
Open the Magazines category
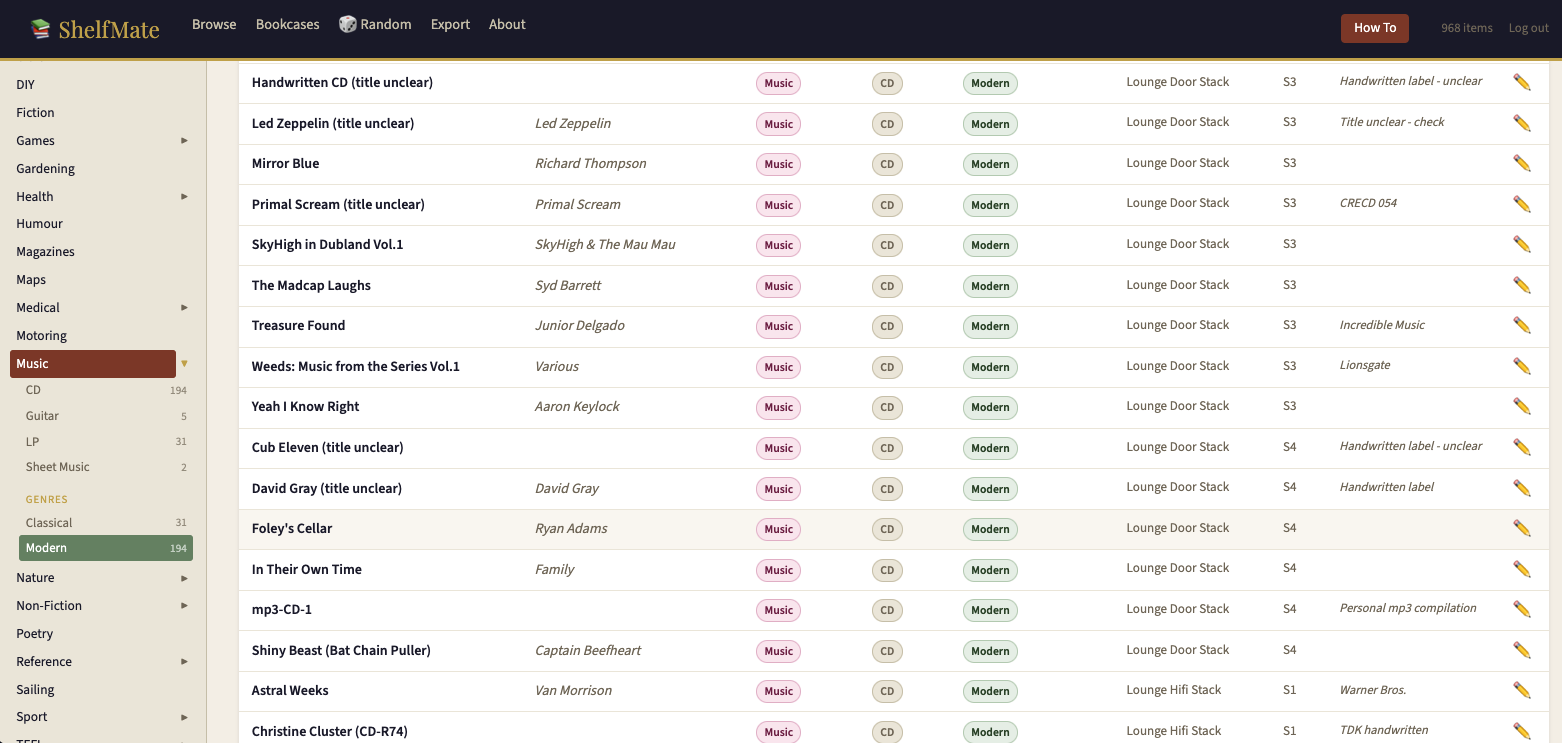[x=45, y=252]
